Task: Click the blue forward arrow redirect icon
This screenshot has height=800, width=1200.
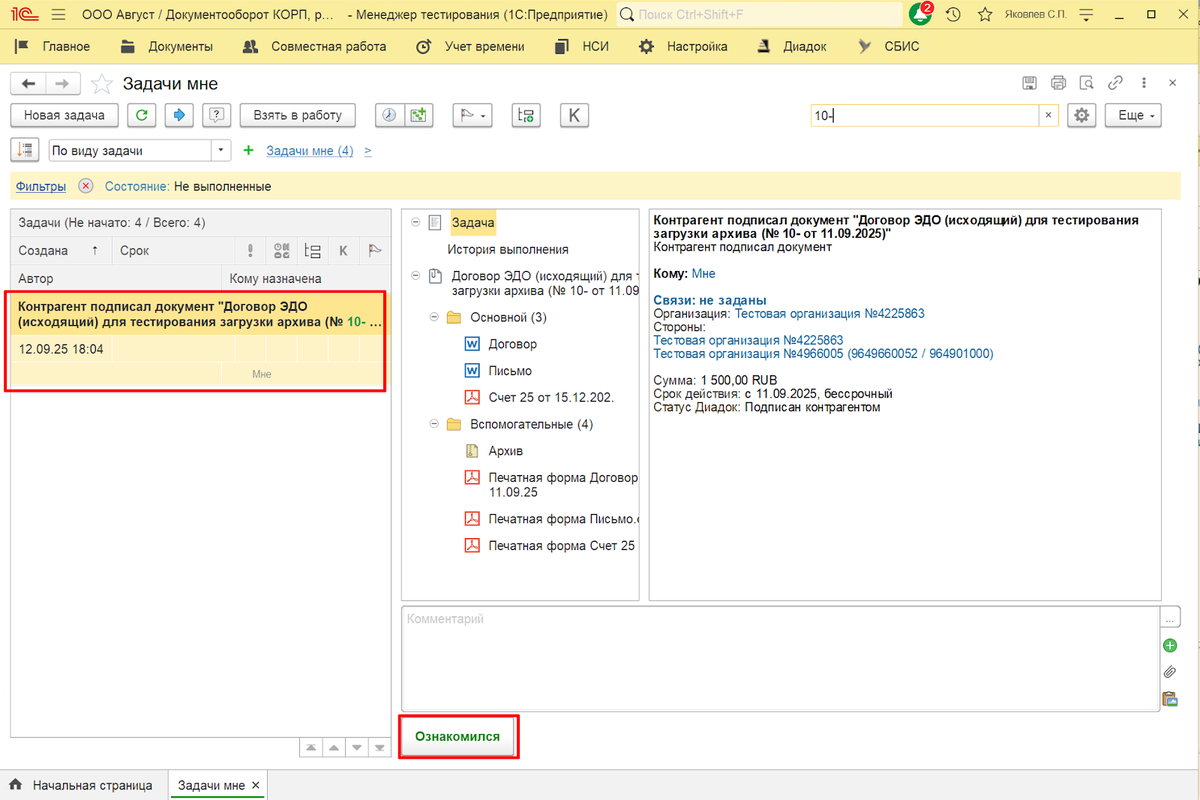Action: (x=179, y=115)
